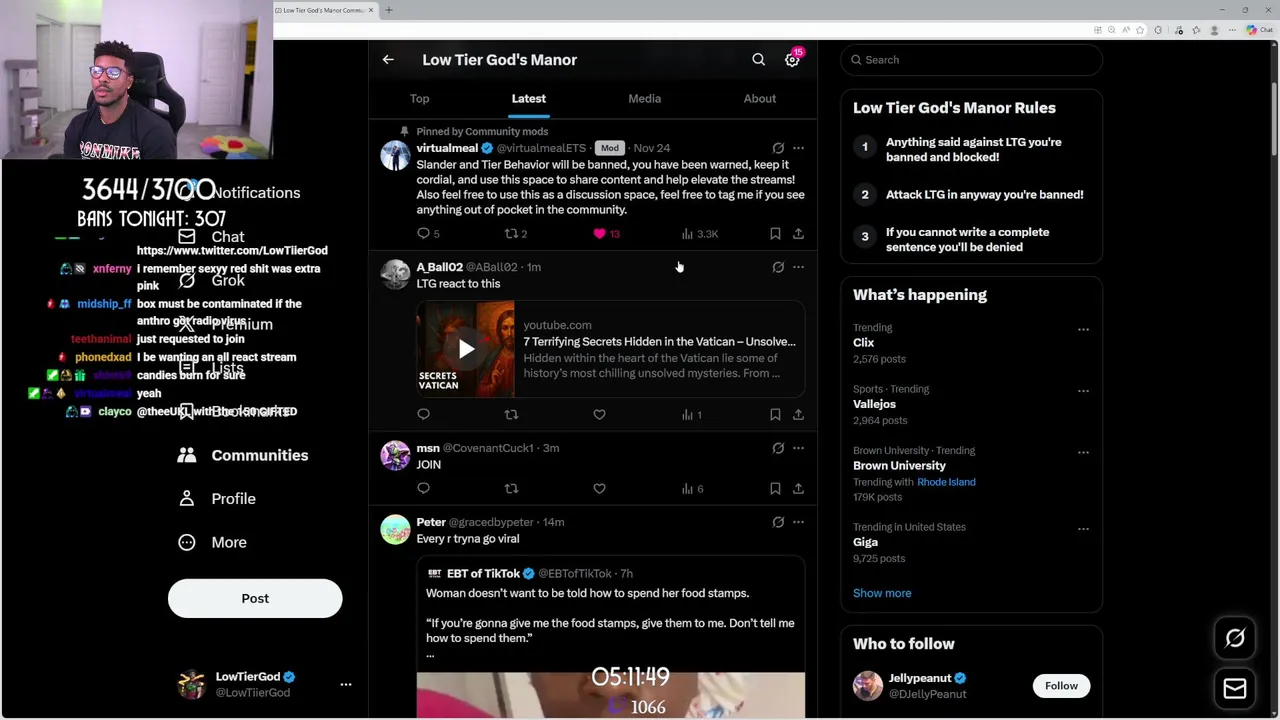Share A_Ball02's post
1280x720 pixels.
click(x=798, y=415)
